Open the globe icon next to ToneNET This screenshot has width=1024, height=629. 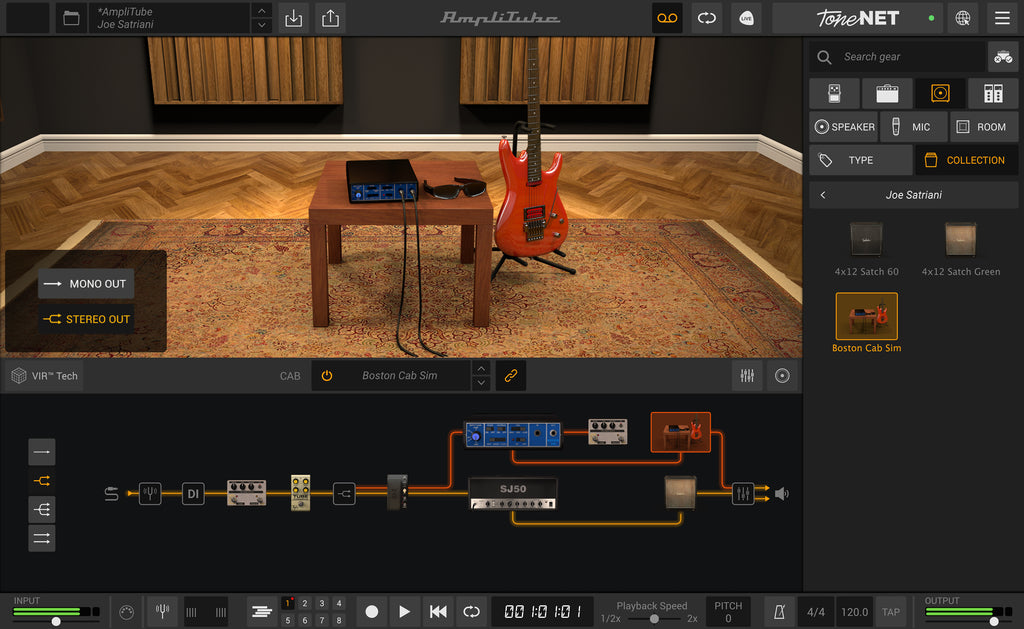[x=963, y=18]
